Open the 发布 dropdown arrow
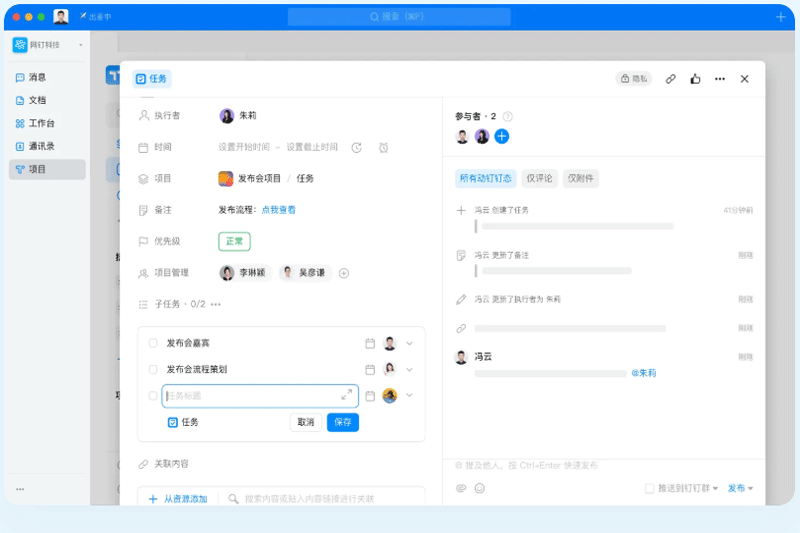The width and height of the screenshot is (800, 533). [750, 488]
